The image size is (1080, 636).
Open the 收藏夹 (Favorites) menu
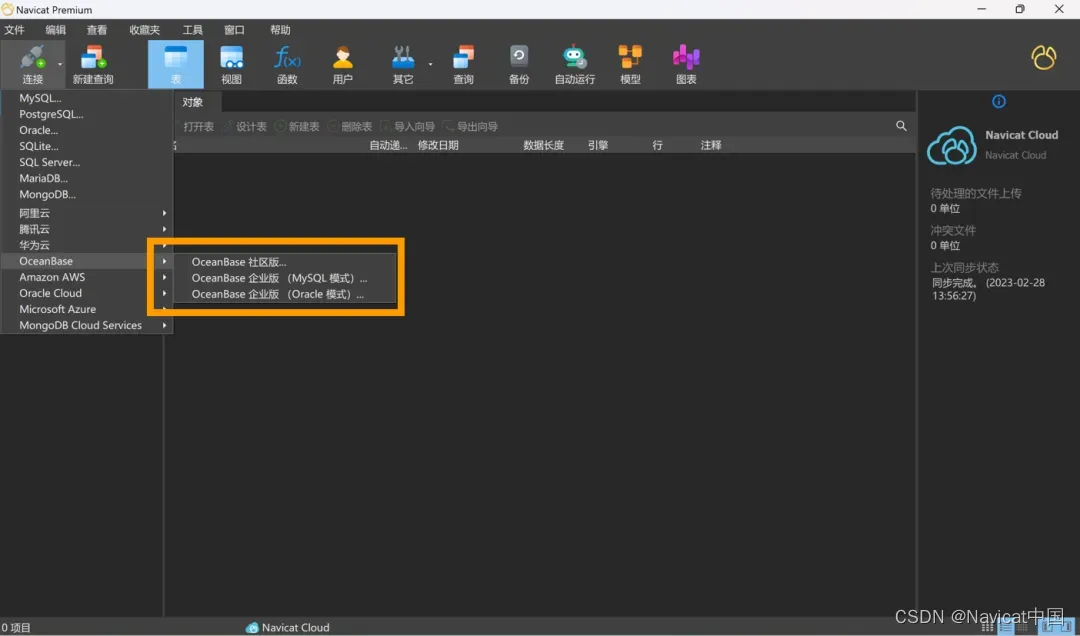[x=145, y=30]
